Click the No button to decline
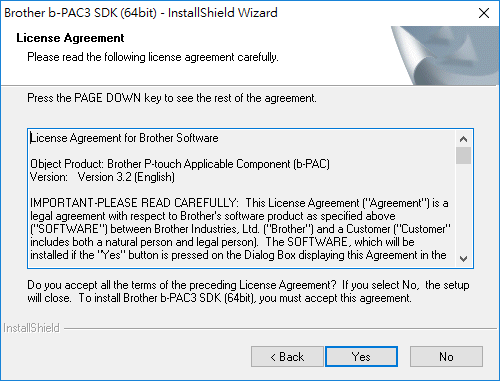Image resolution: width=500 pixels, height=381 pixels. coord(446,357)
